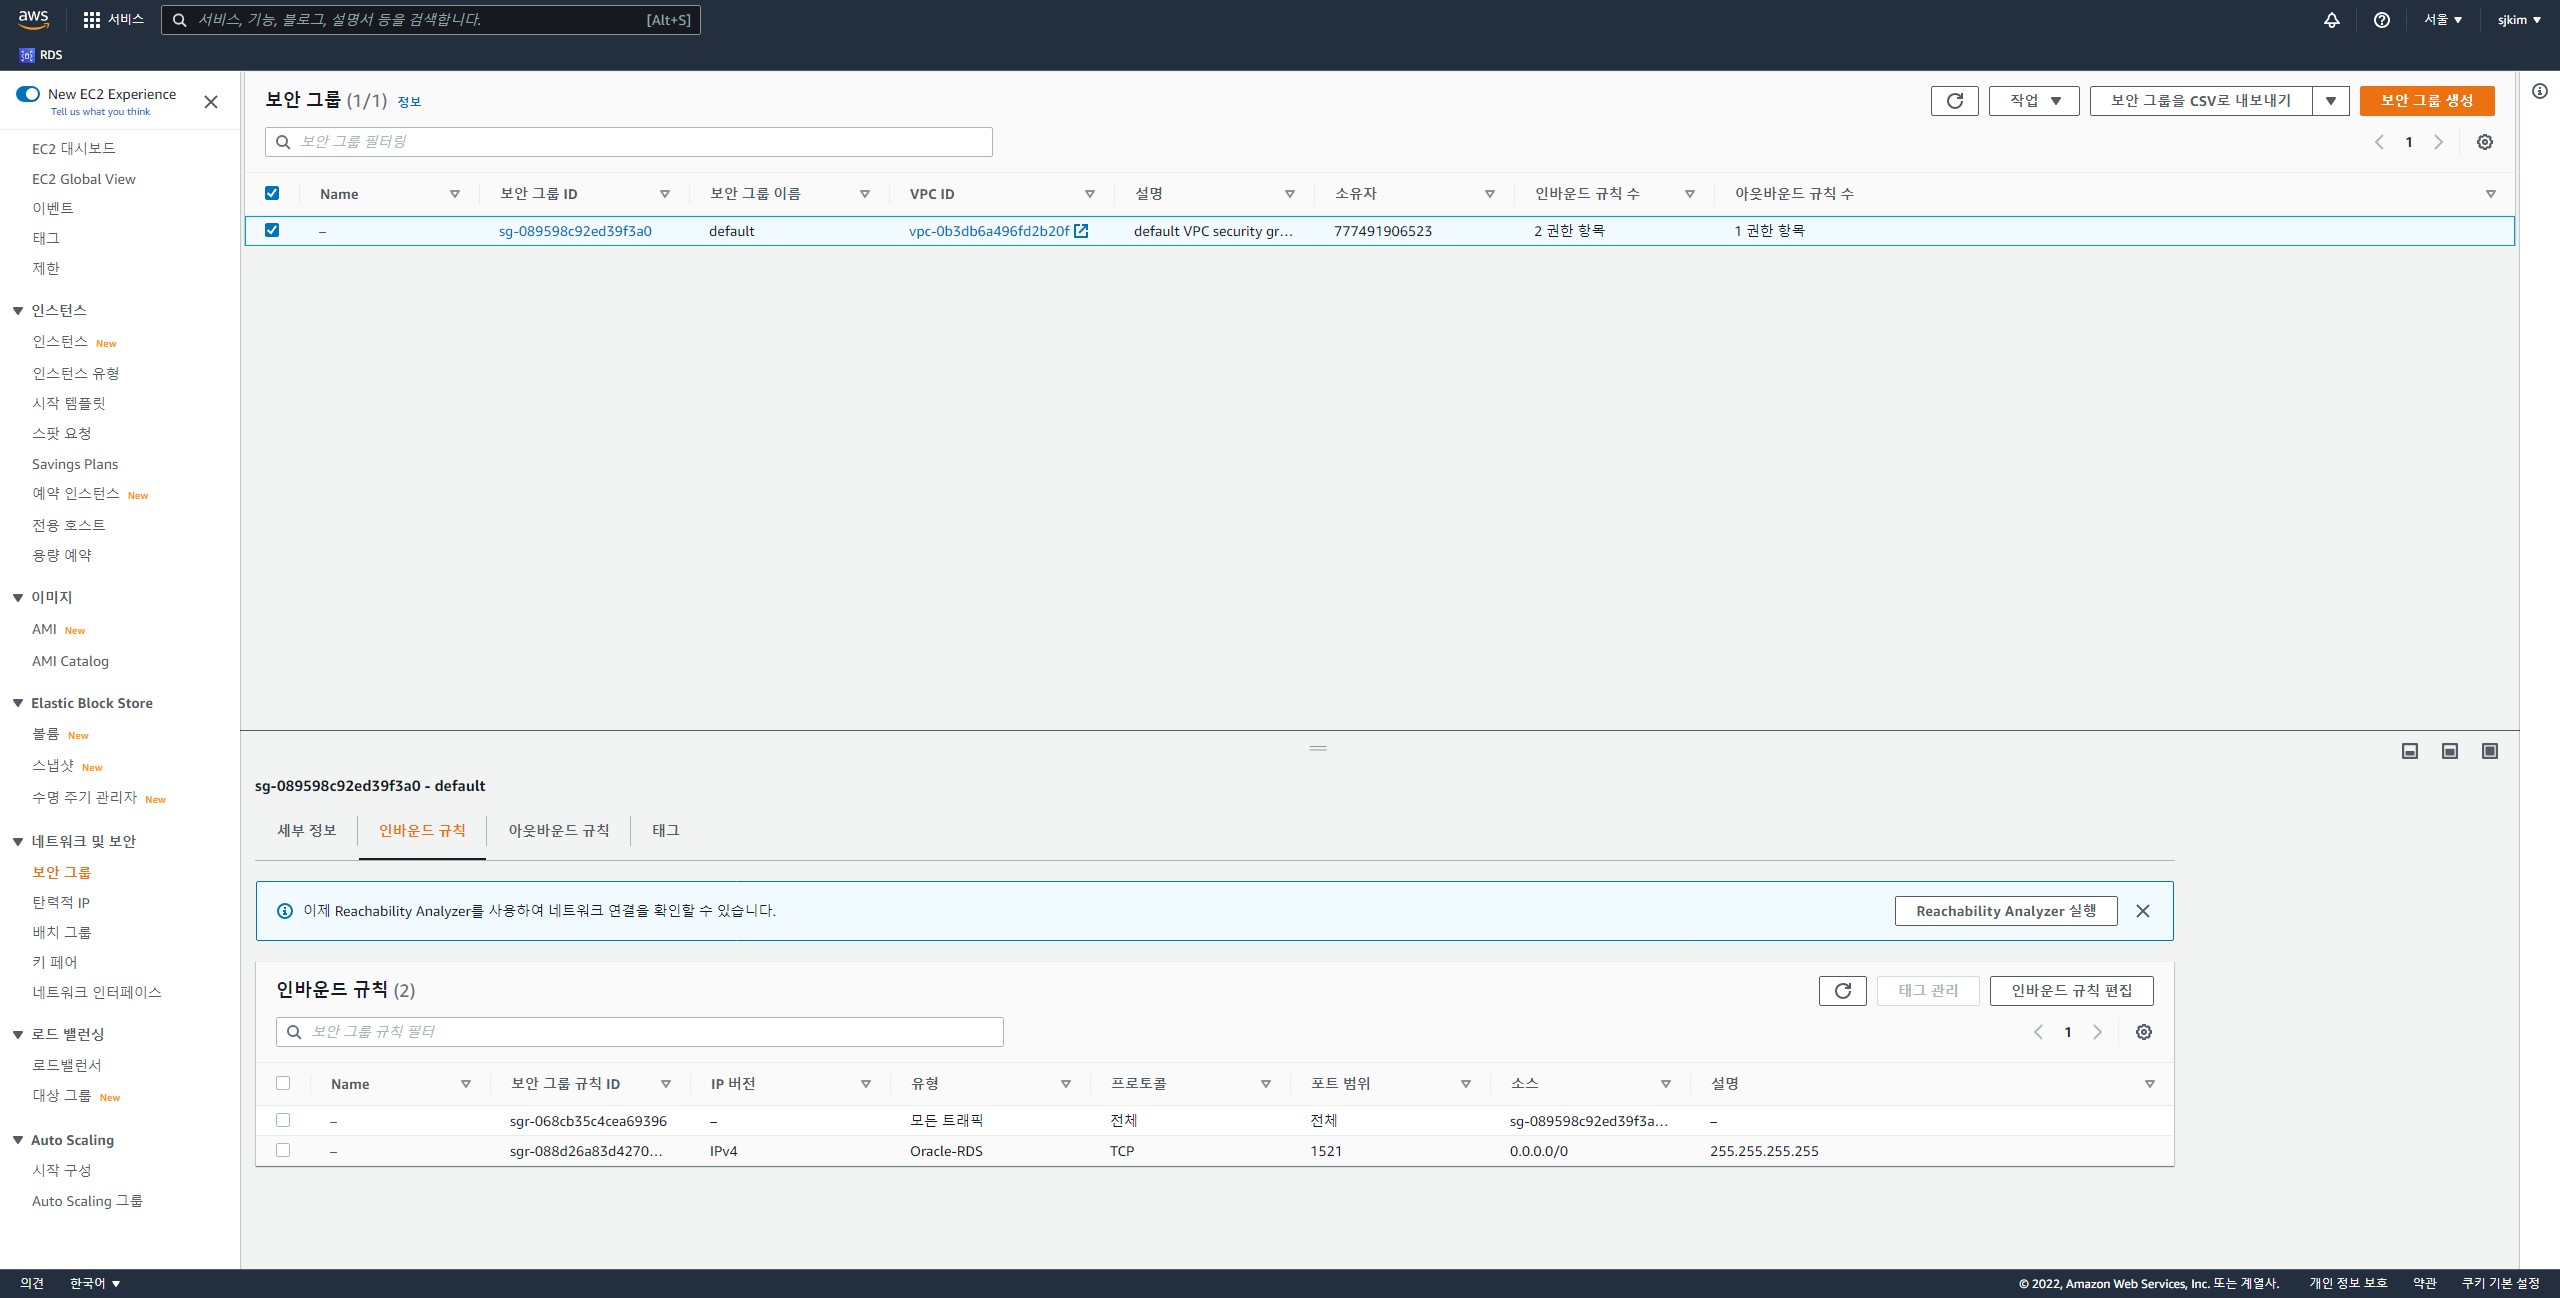Screen dimensions: 2560x1298
Task: Uncheck the sg-089598c92ed39f3a0 row checkbox
Action: pyautogui.click(x=272, y=230)
